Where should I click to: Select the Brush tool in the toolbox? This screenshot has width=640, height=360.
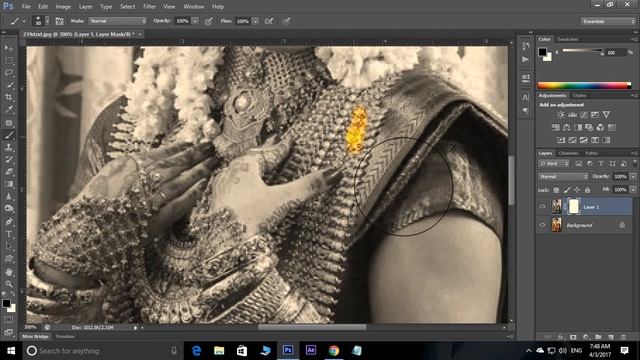click(x=9, y=135)
